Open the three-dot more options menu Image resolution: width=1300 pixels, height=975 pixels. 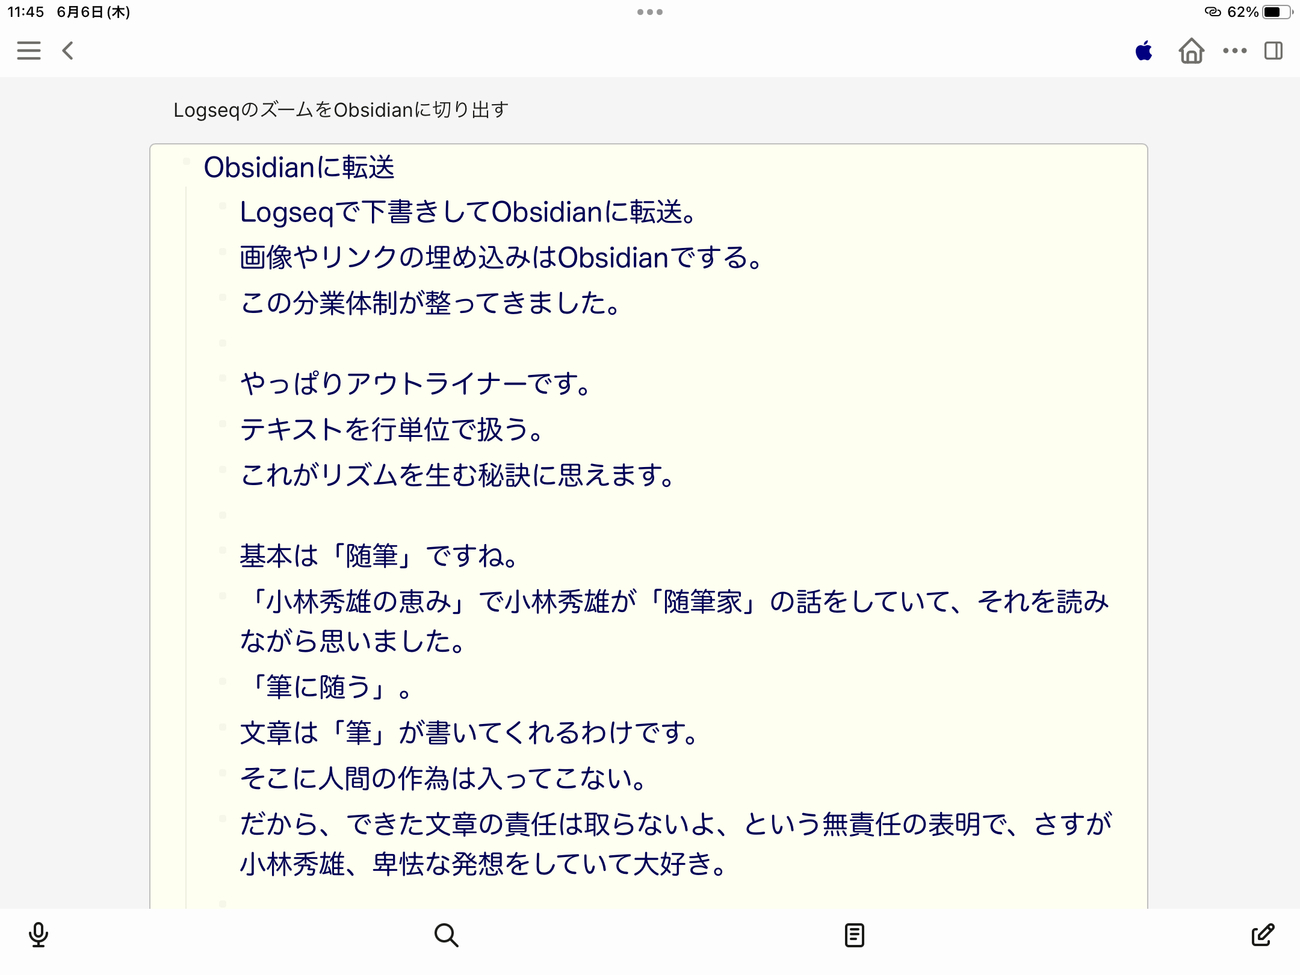point(1235,51)
